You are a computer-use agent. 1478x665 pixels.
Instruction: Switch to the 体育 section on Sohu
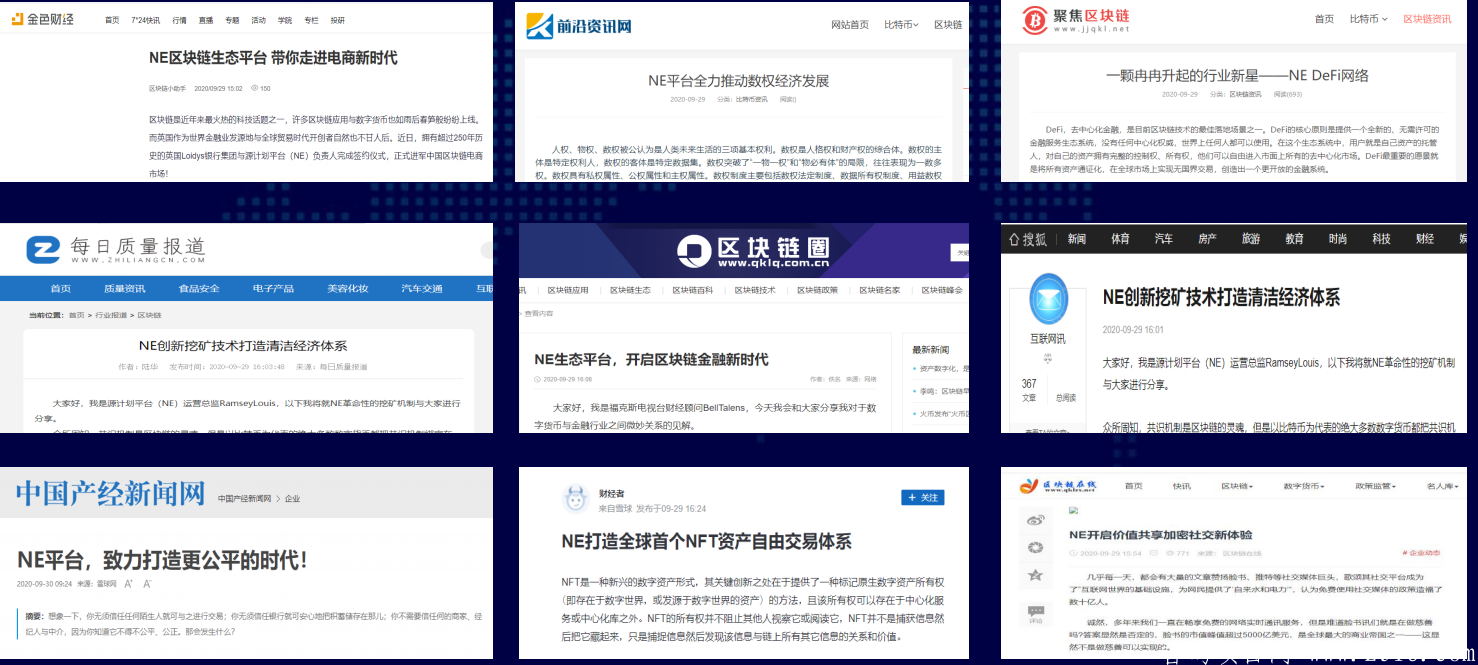pyautogui.click(x=1121, y=239)
